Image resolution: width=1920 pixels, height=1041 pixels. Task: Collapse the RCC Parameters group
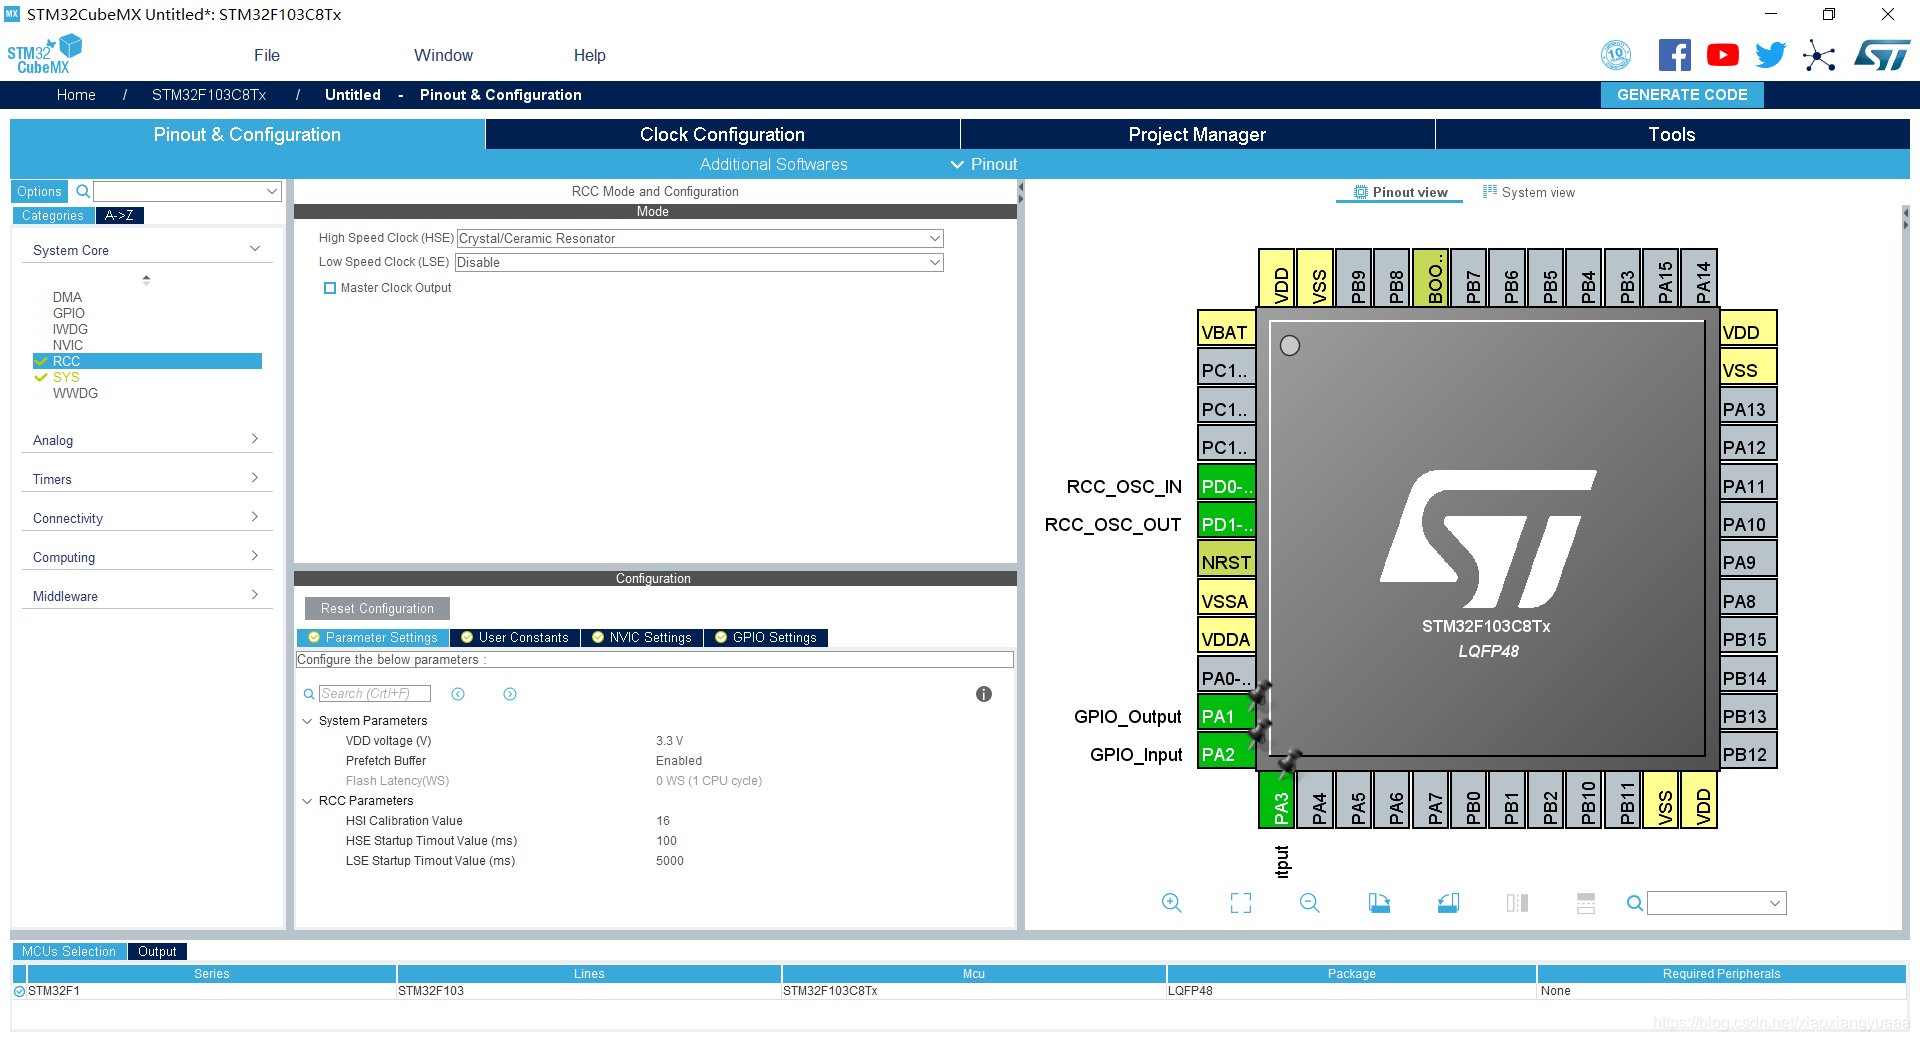pos(307,801)
